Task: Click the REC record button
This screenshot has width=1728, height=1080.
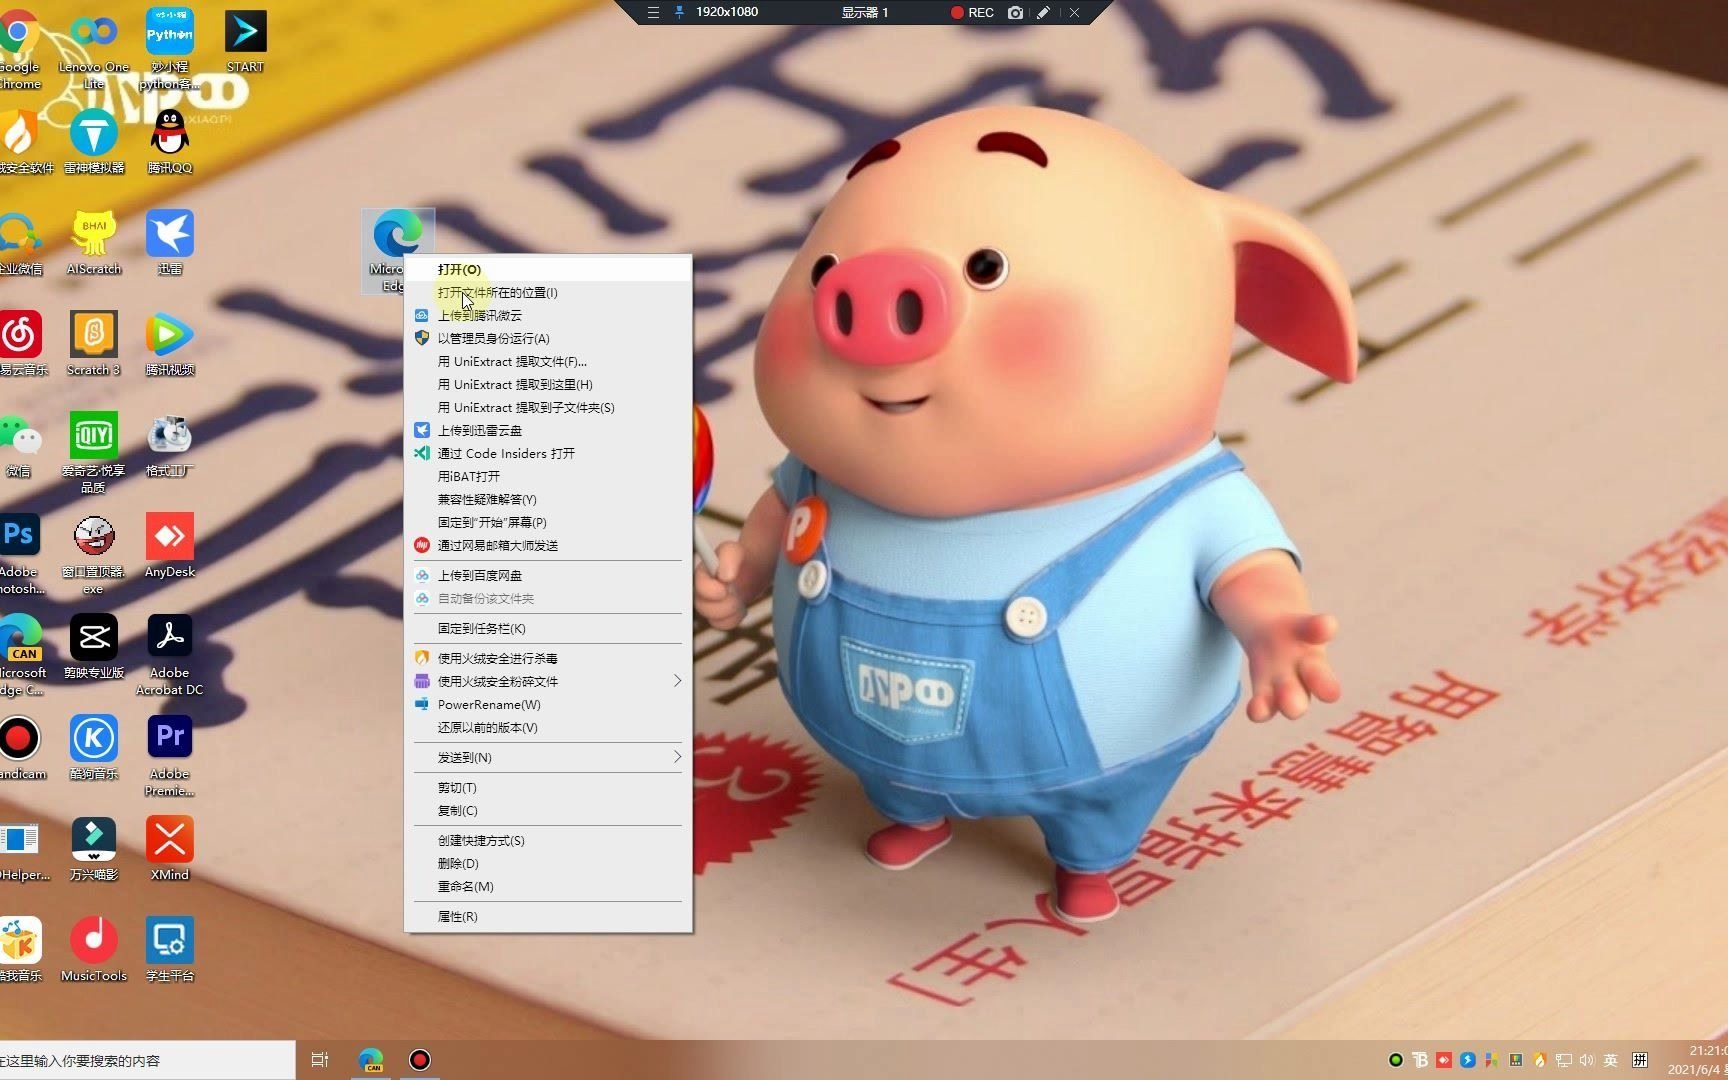Action: point(972,12)
